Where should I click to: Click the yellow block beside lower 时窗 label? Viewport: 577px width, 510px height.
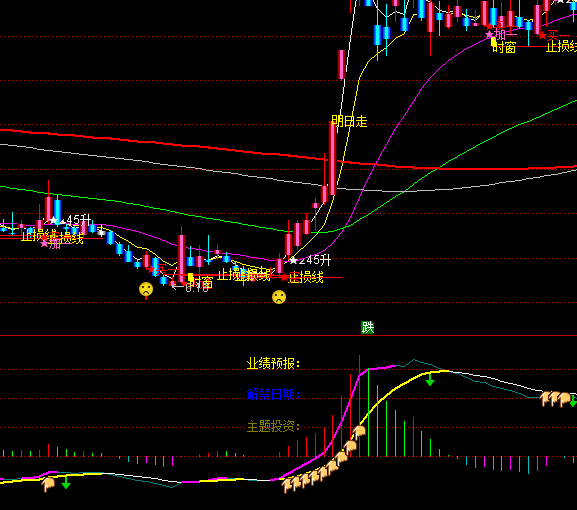pos(190,277)
